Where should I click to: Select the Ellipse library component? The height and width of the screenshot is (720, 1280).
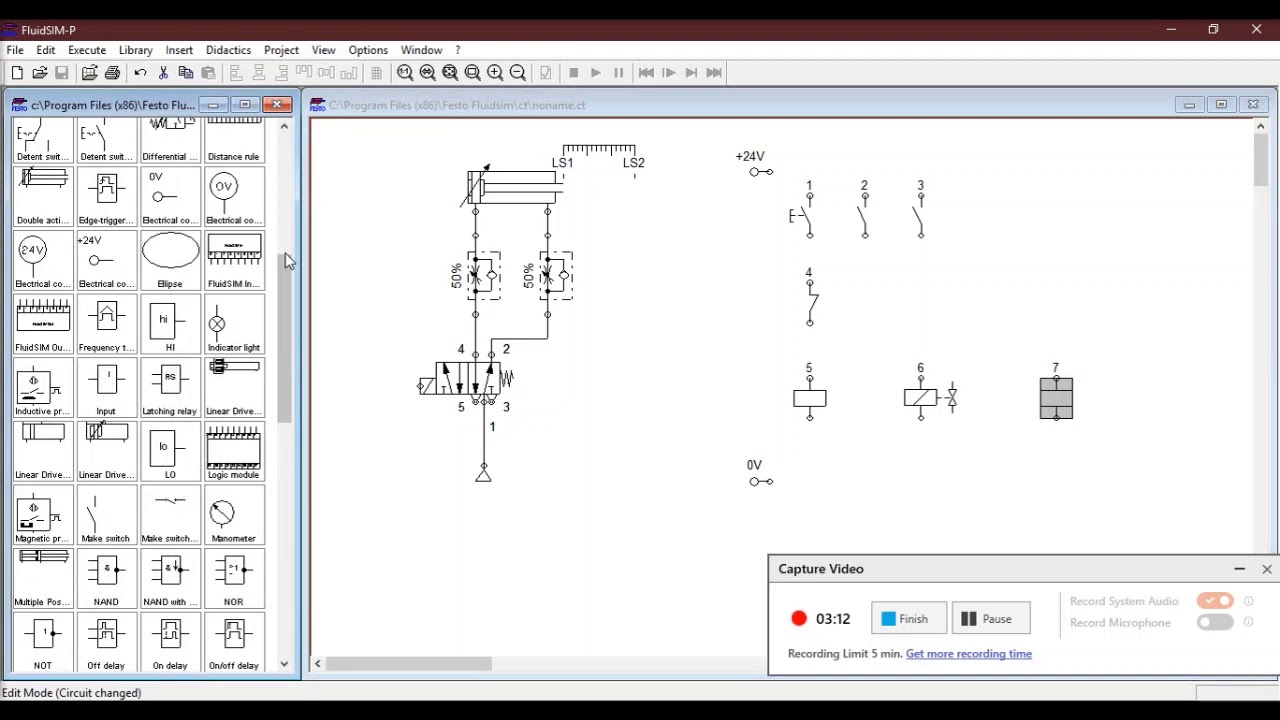[x=170, y=261]
